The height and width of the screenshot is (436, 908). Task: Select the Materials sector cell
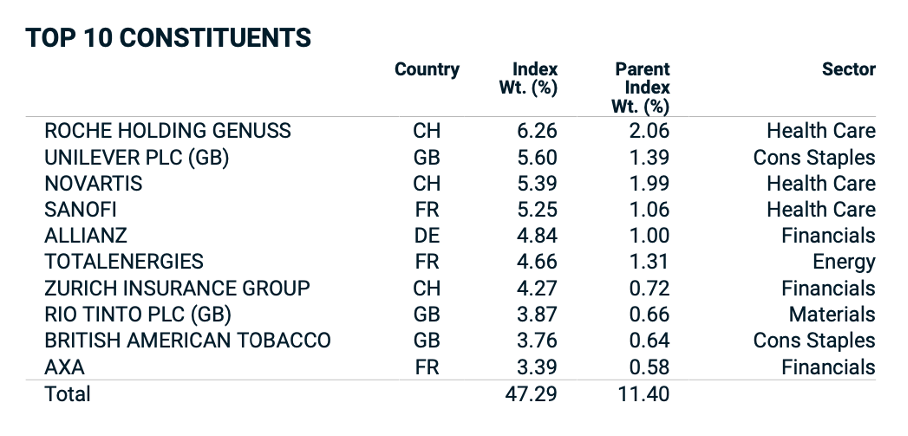coord(832,315)
